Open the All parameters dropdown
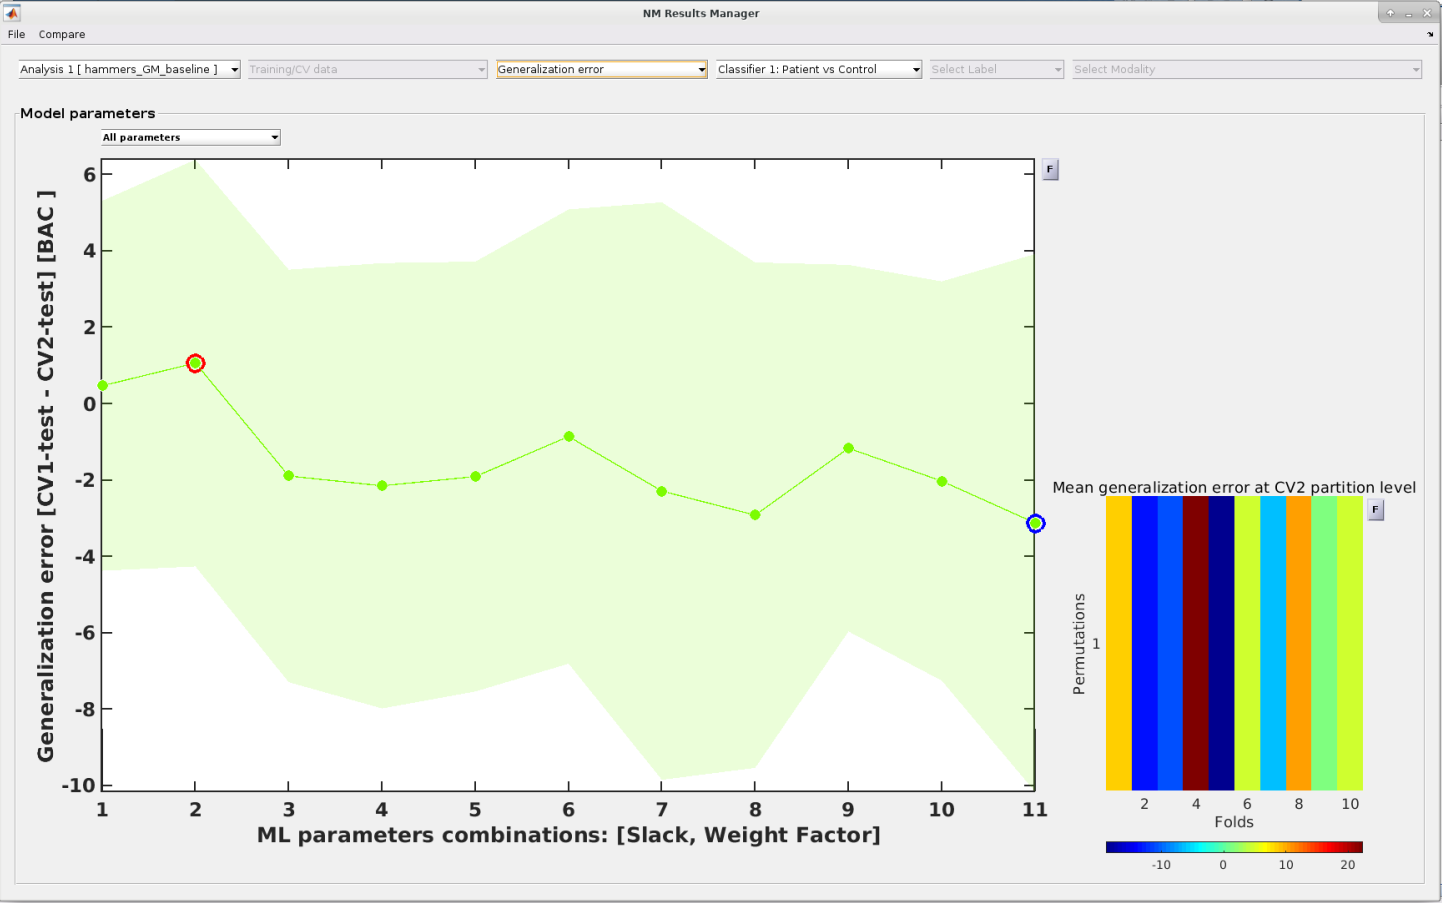1442x903 pixels. pyautogui.click(x=190, y=137)
